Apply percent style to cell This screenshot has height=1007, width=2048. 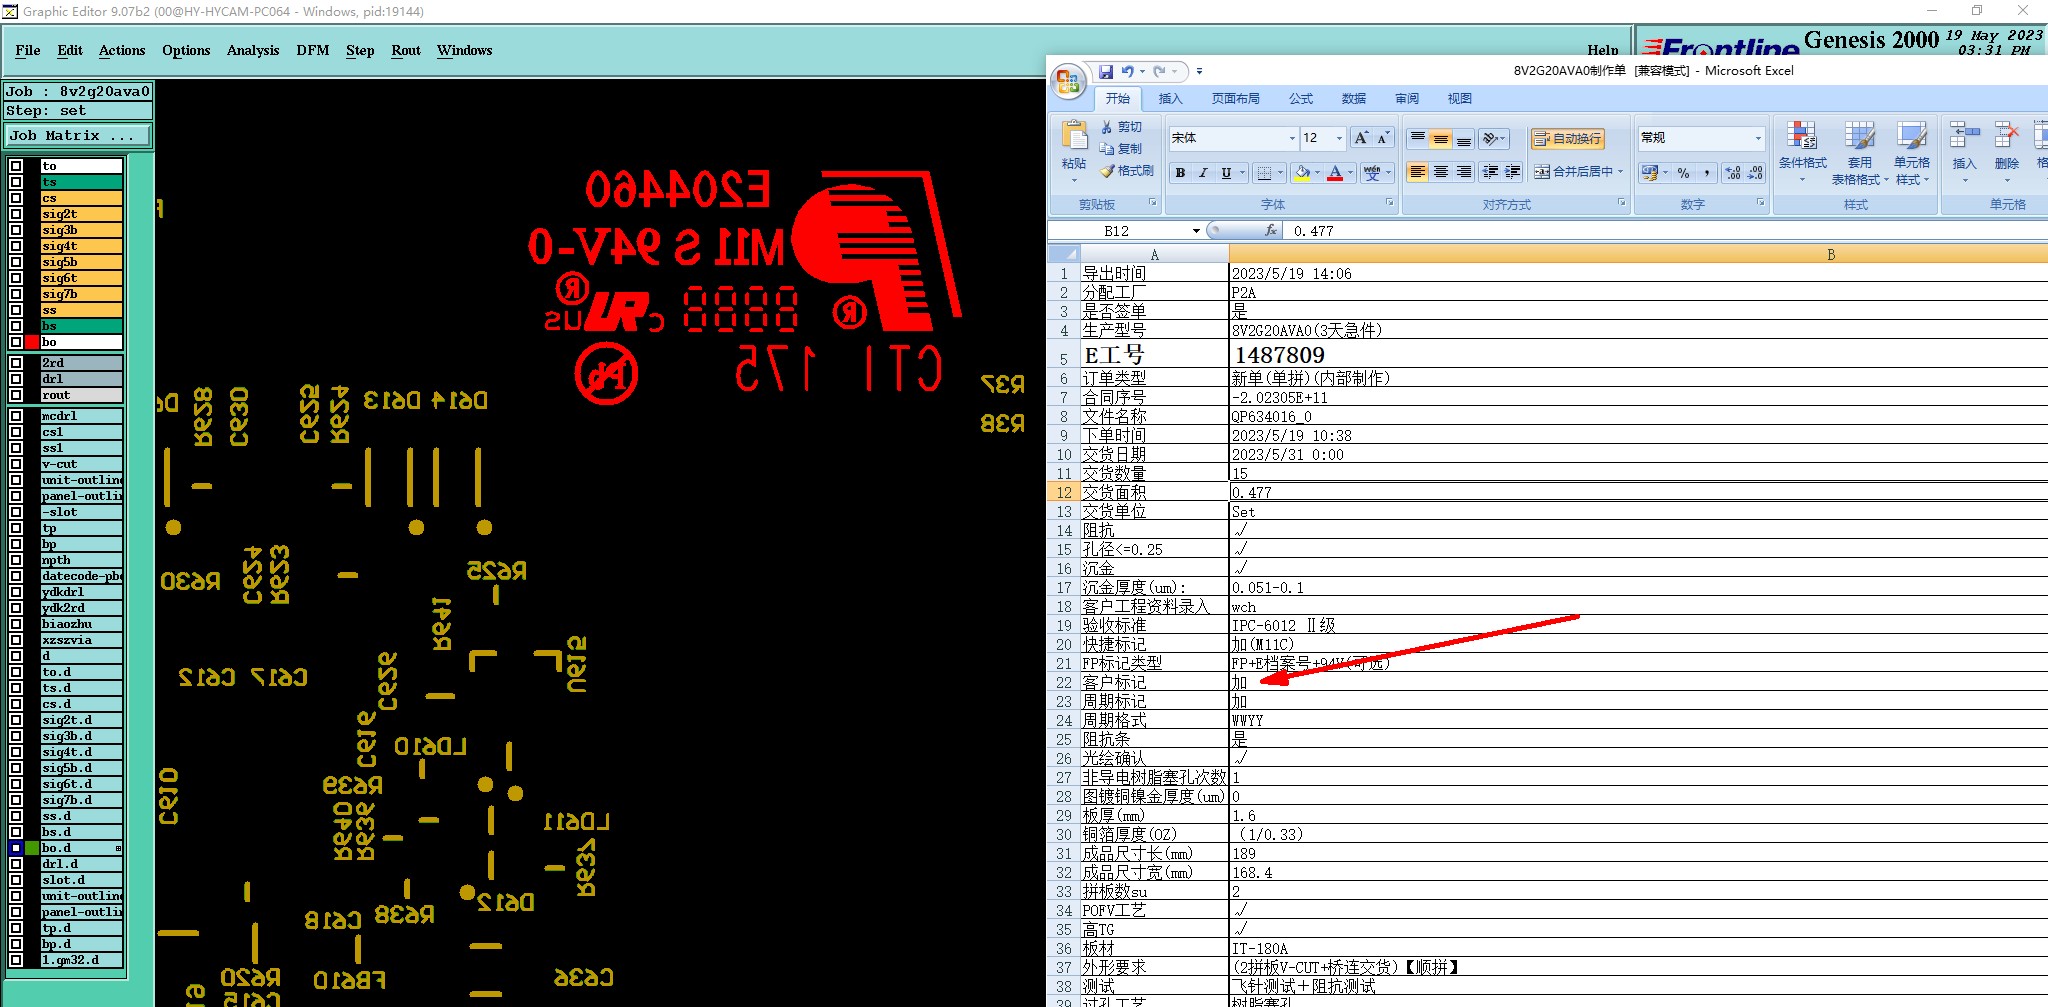point(1684,173)
